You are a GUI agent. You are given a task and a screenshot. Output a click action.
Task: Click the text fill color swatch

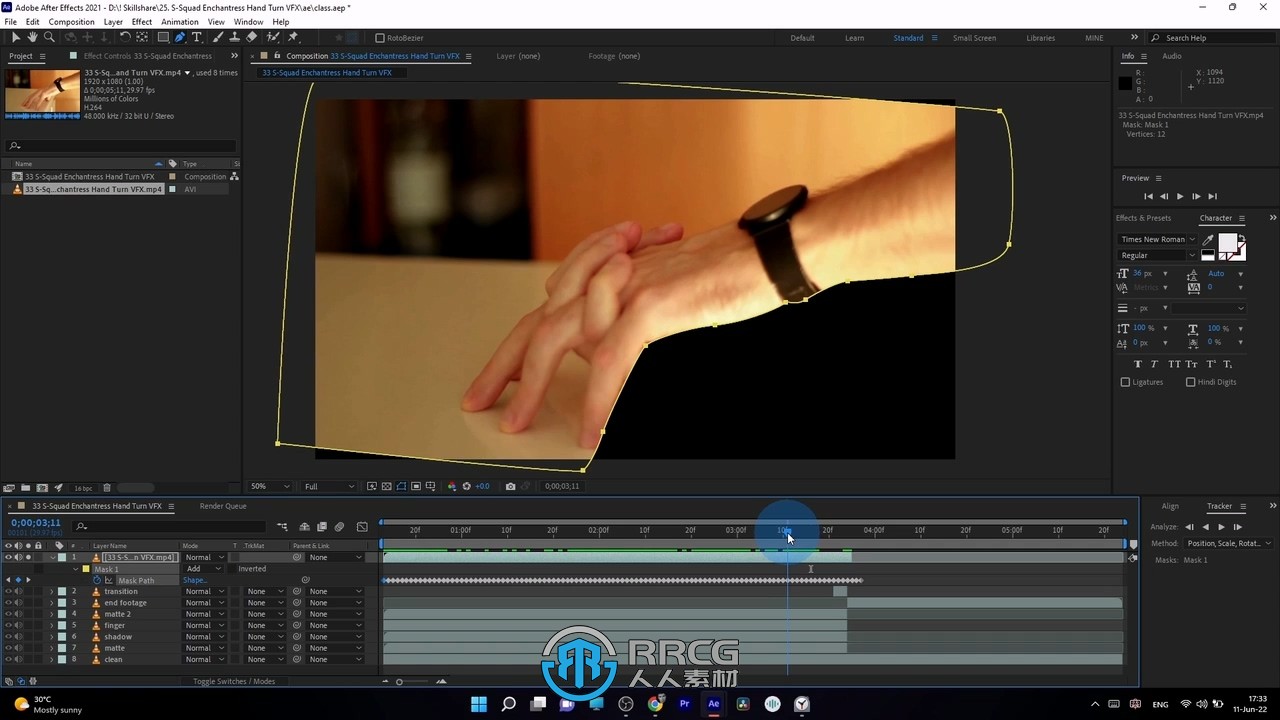(x=1228, y=243)
